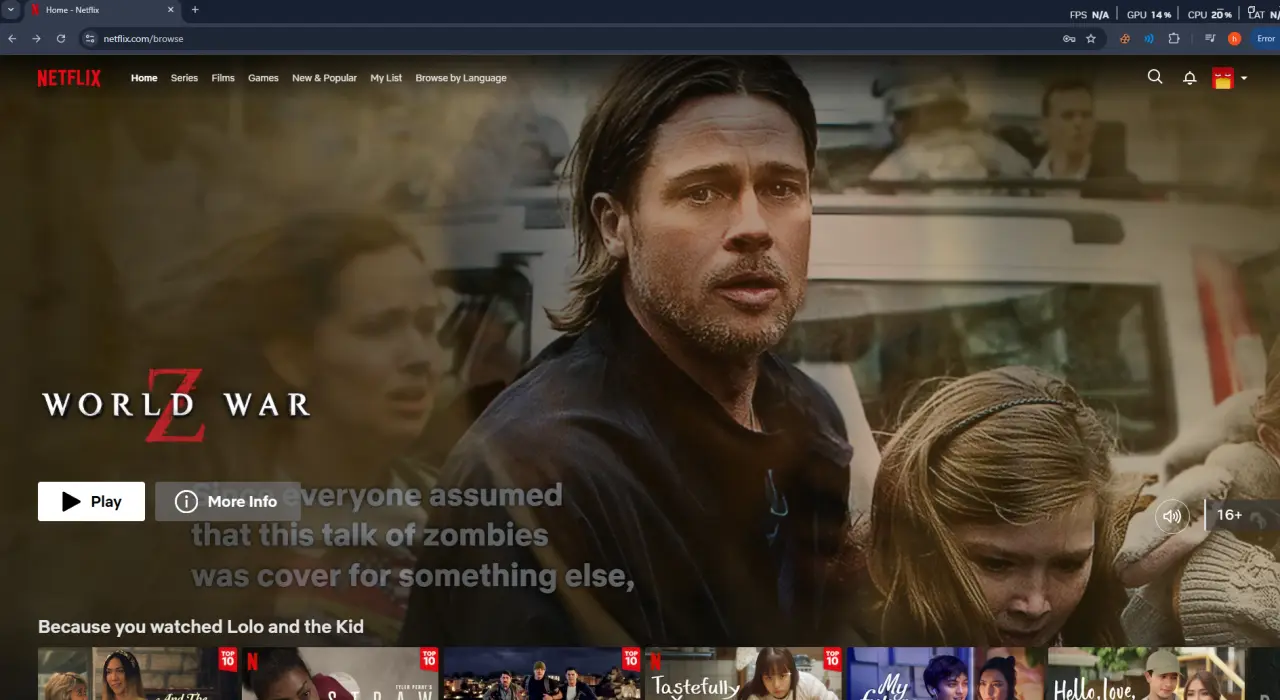This screenshot has height=700, width=1280.
Task: Open Browse by Language
Action: (x=461, y=78)
